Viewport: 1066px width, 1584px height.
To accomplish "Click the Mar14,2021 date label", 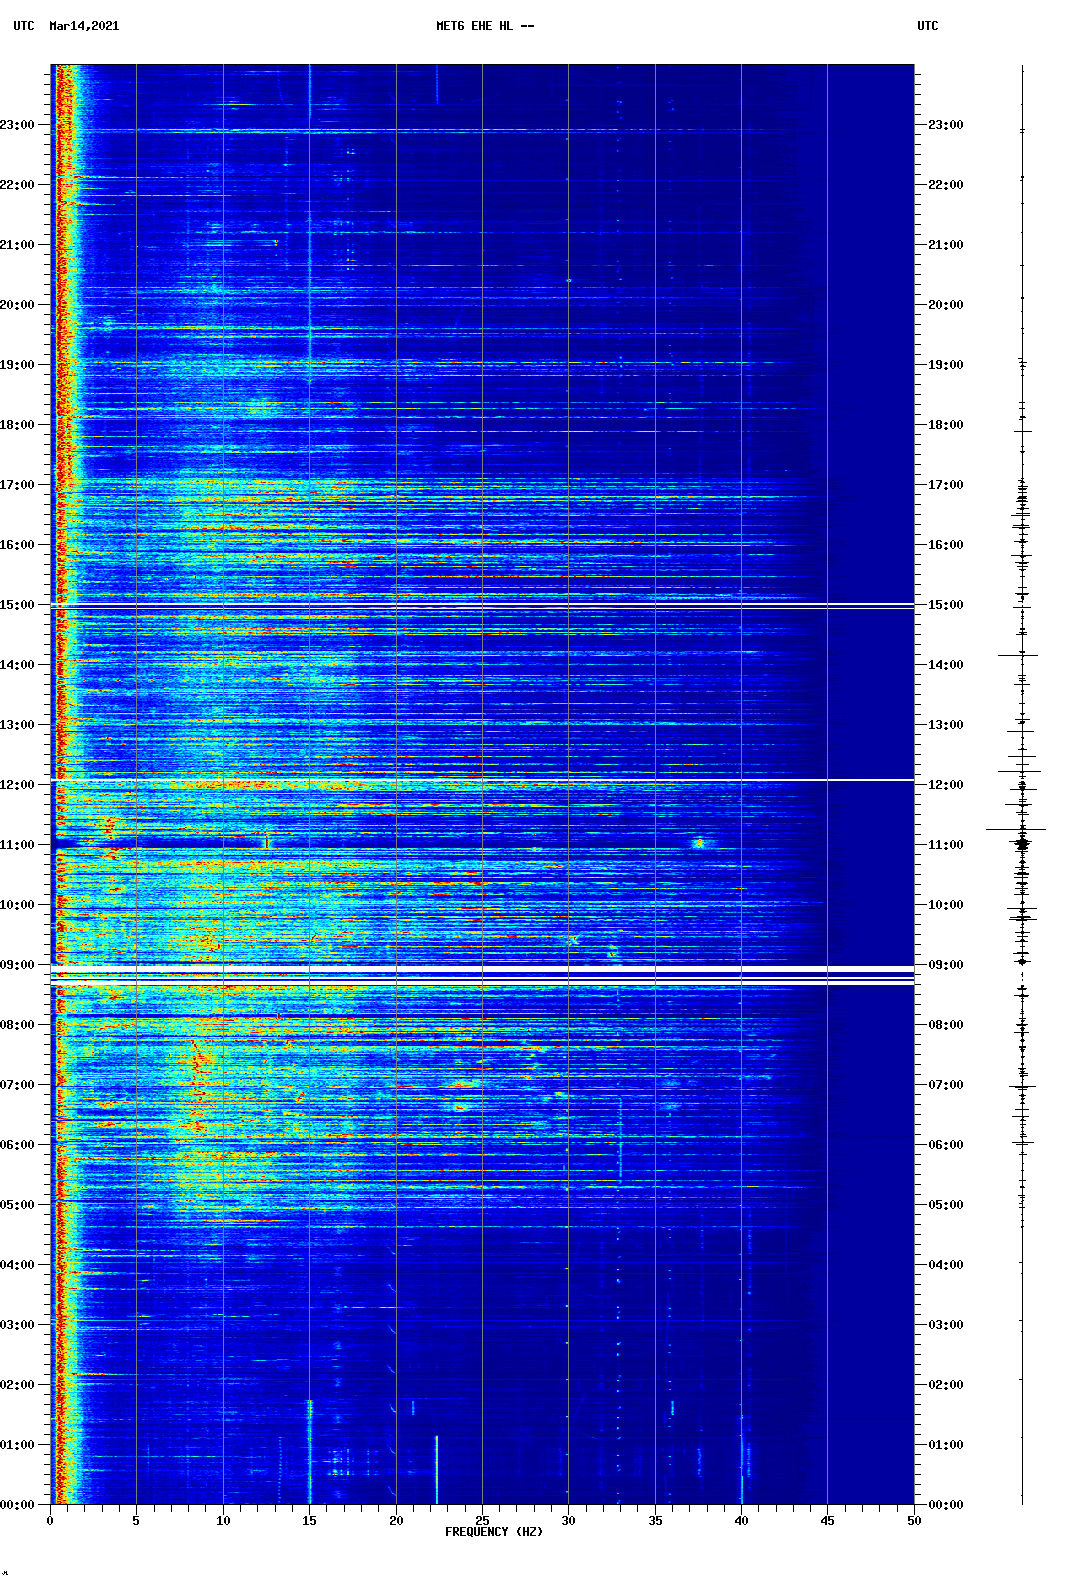I will 84,26.
